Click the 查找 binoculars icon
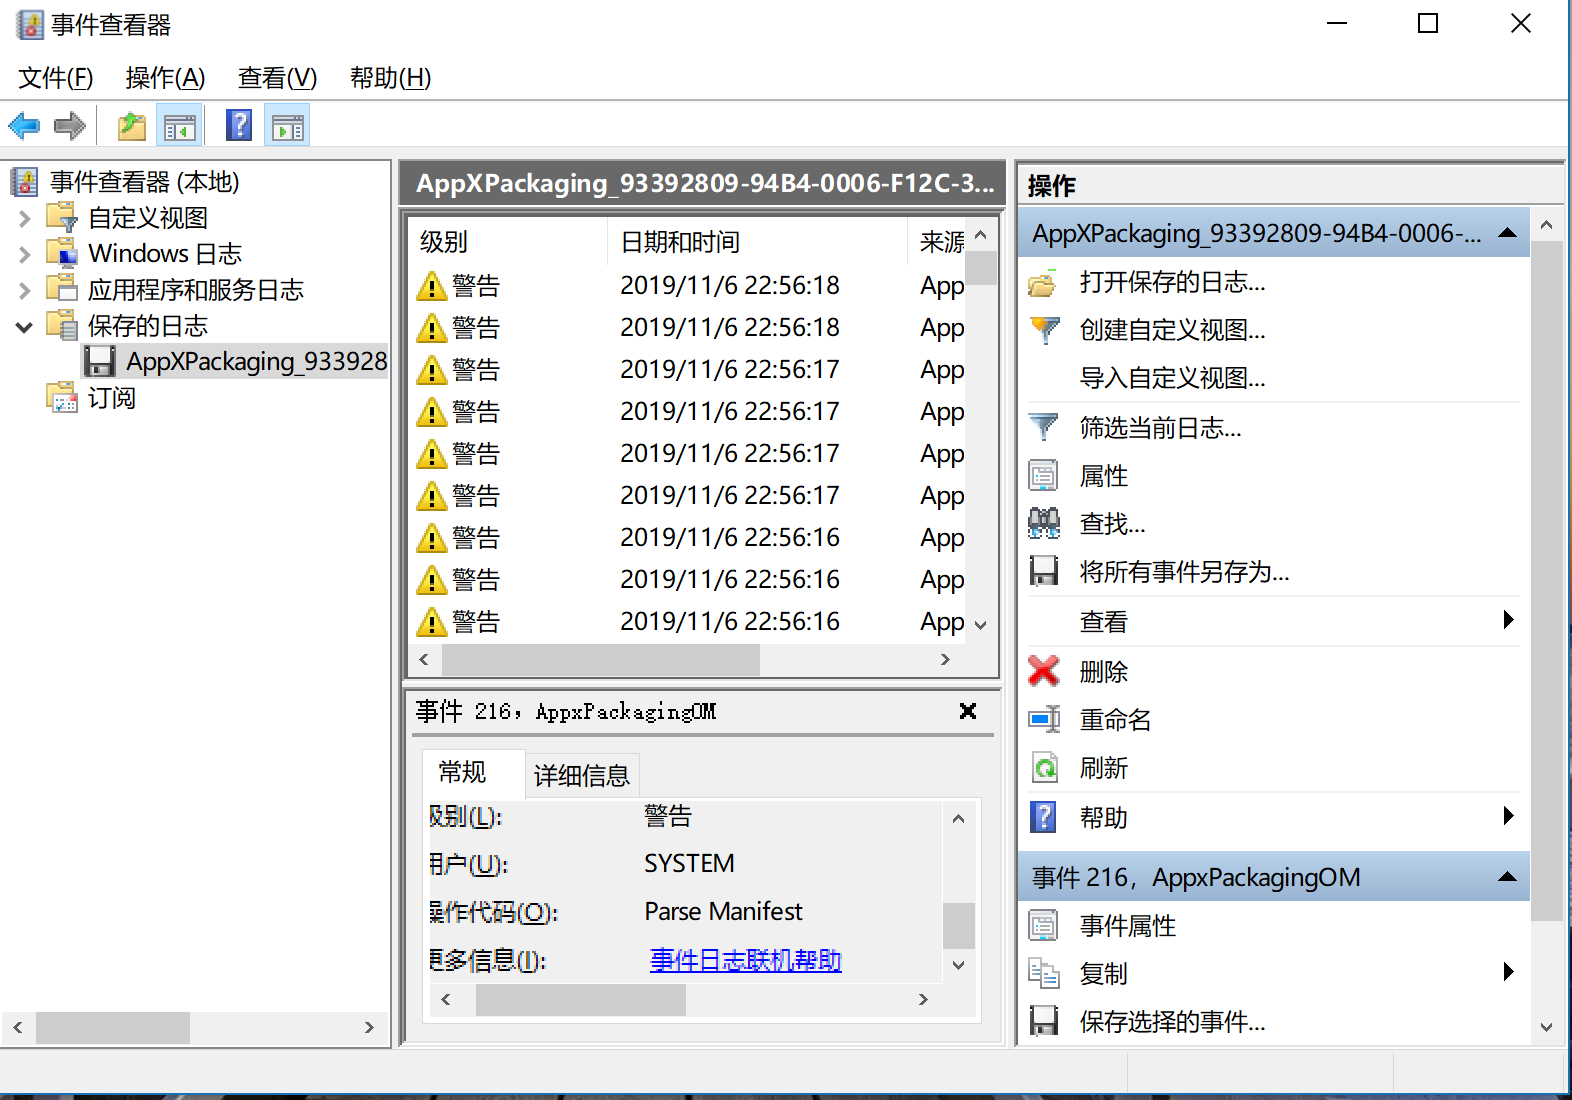This screenshot has width=1572, height=1100. click(x=1043, y=523)
